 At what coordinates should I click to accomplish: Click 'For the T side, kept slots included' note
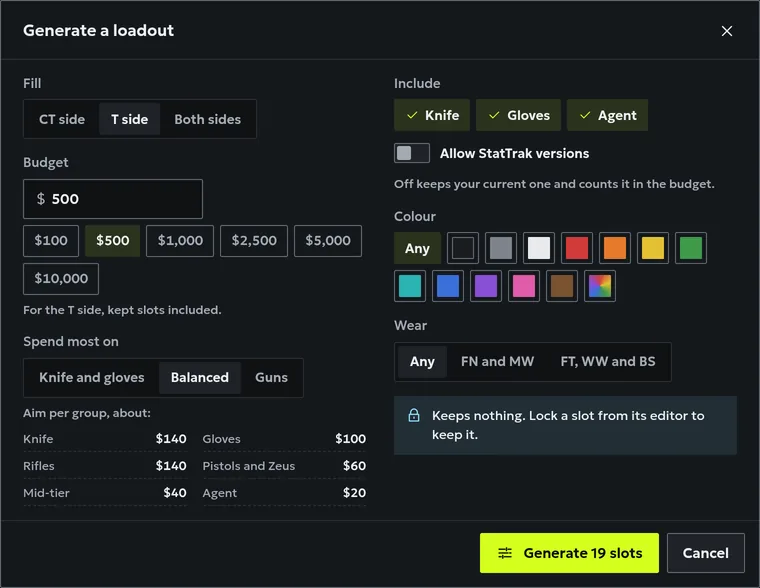(122, 310)
